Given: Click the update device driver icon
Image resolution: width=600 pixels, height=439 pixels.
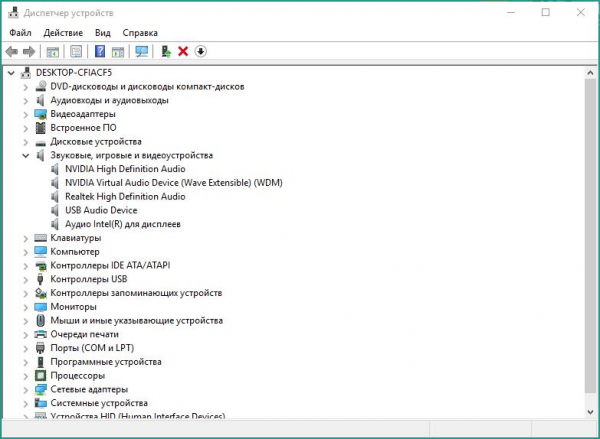Looking at the screenshot, I should (x=166, y=51).
